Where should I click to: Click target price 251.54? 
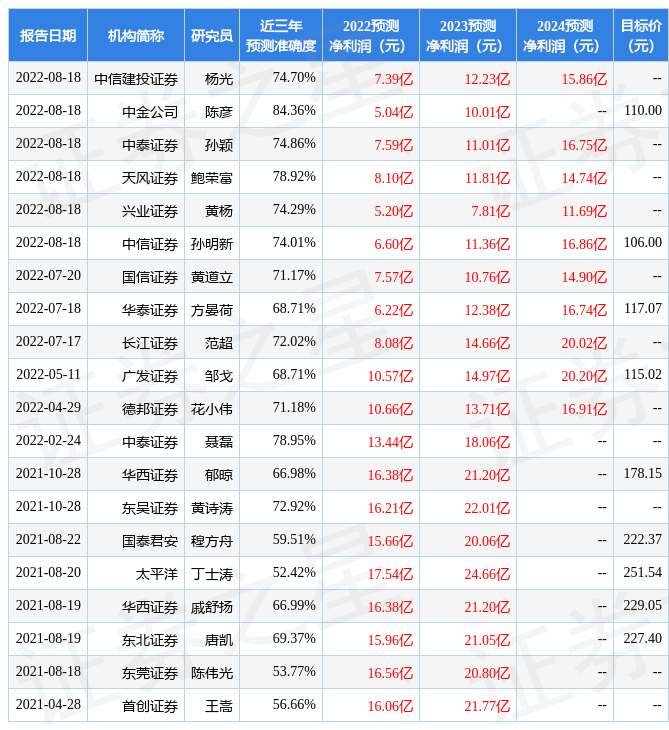[x=641, y=573]
